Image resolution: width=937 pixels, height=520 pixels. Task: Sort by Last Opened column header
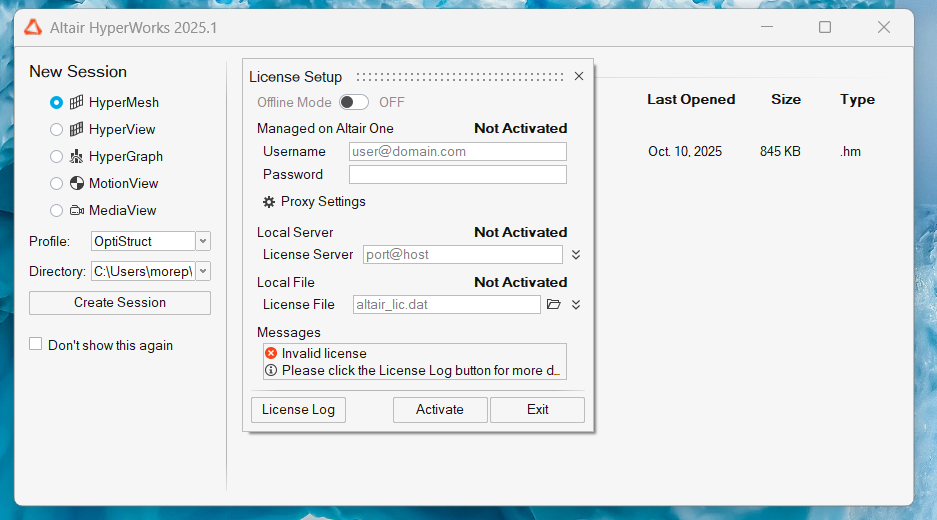(691, 100)
